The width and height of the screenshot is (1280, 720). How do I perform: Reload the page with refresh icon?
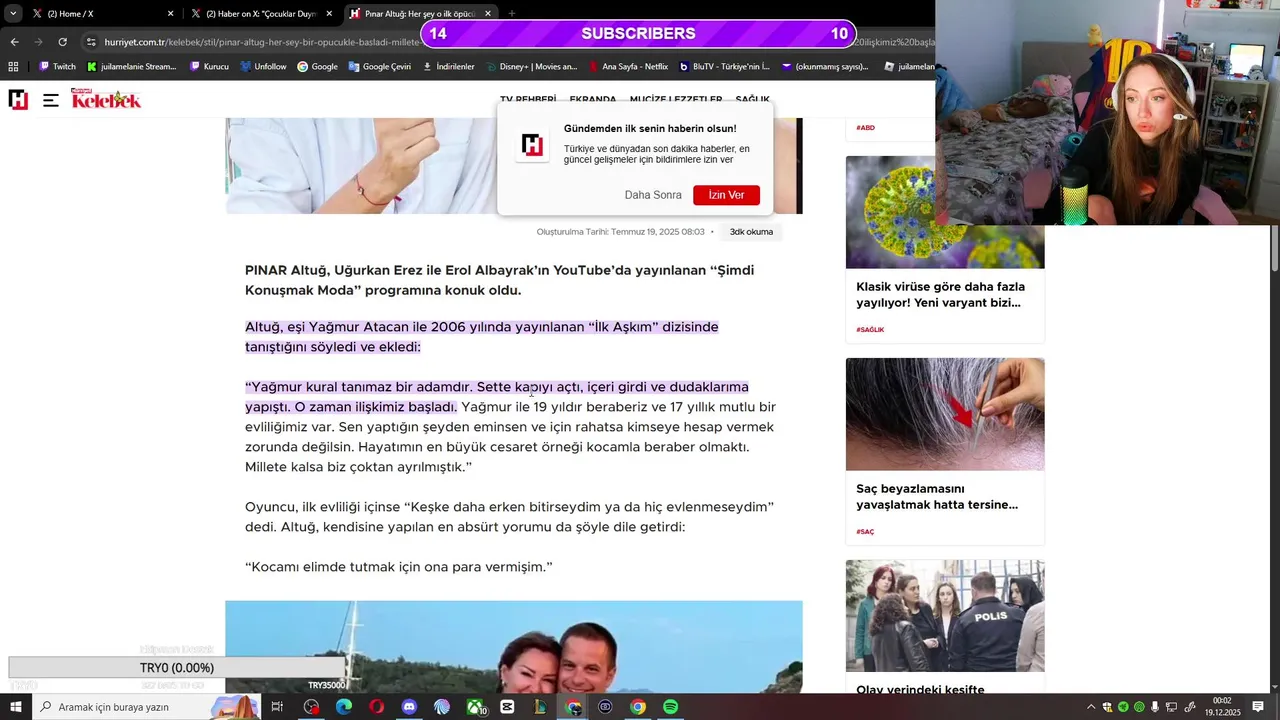point(62,42)
